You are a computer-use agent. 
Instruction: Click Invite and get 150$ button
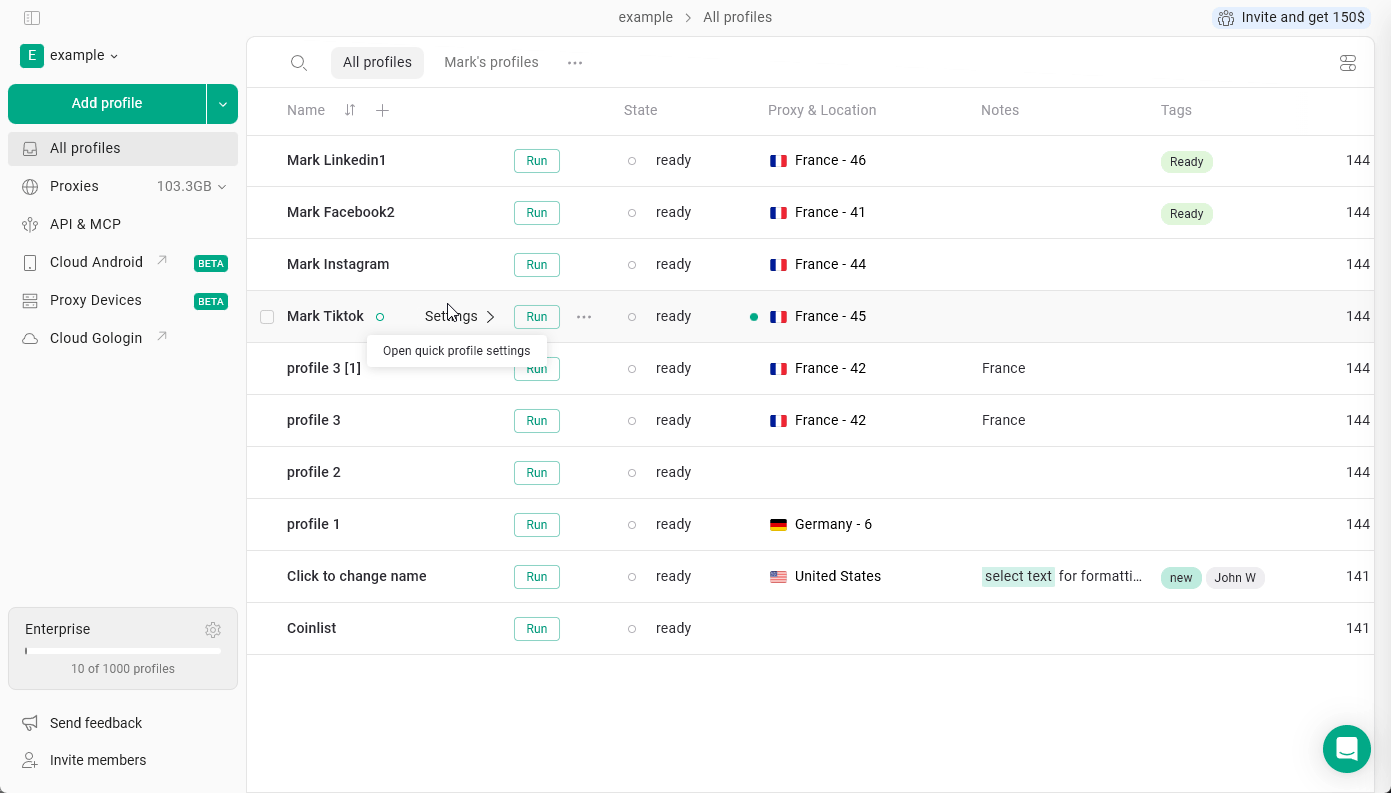point(1291,18)
